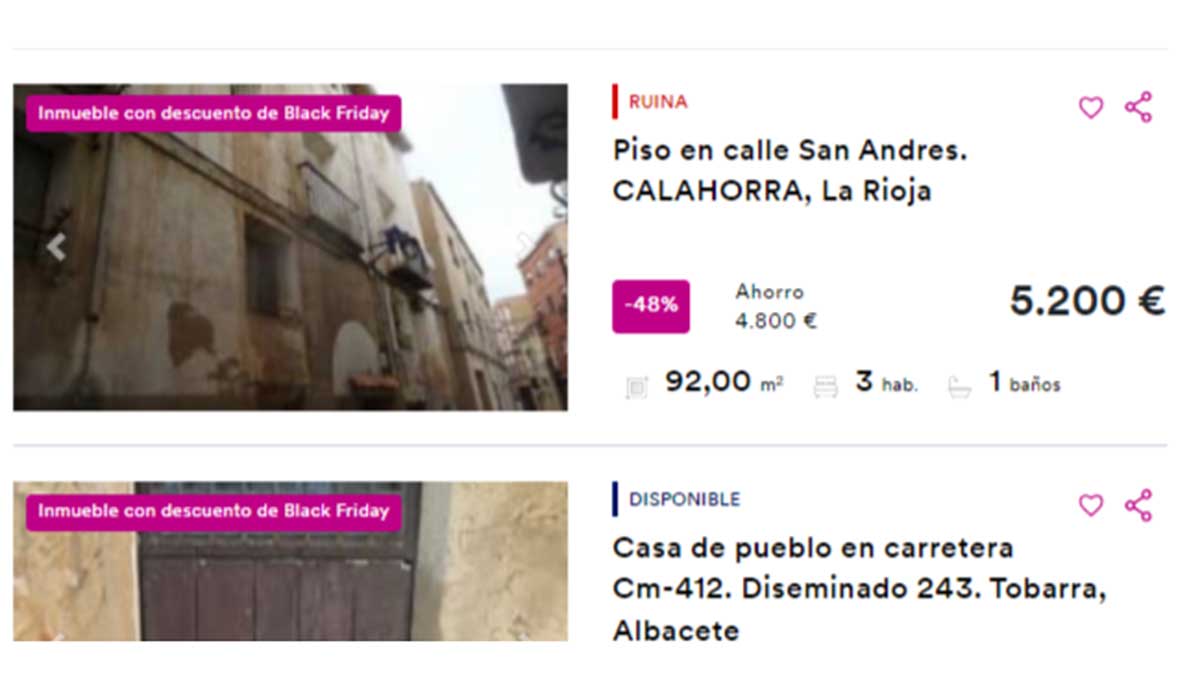This screenshot has width=1200, height=675.
Task: Open the Calahorra building photo
Action: (x=290, y=247)
